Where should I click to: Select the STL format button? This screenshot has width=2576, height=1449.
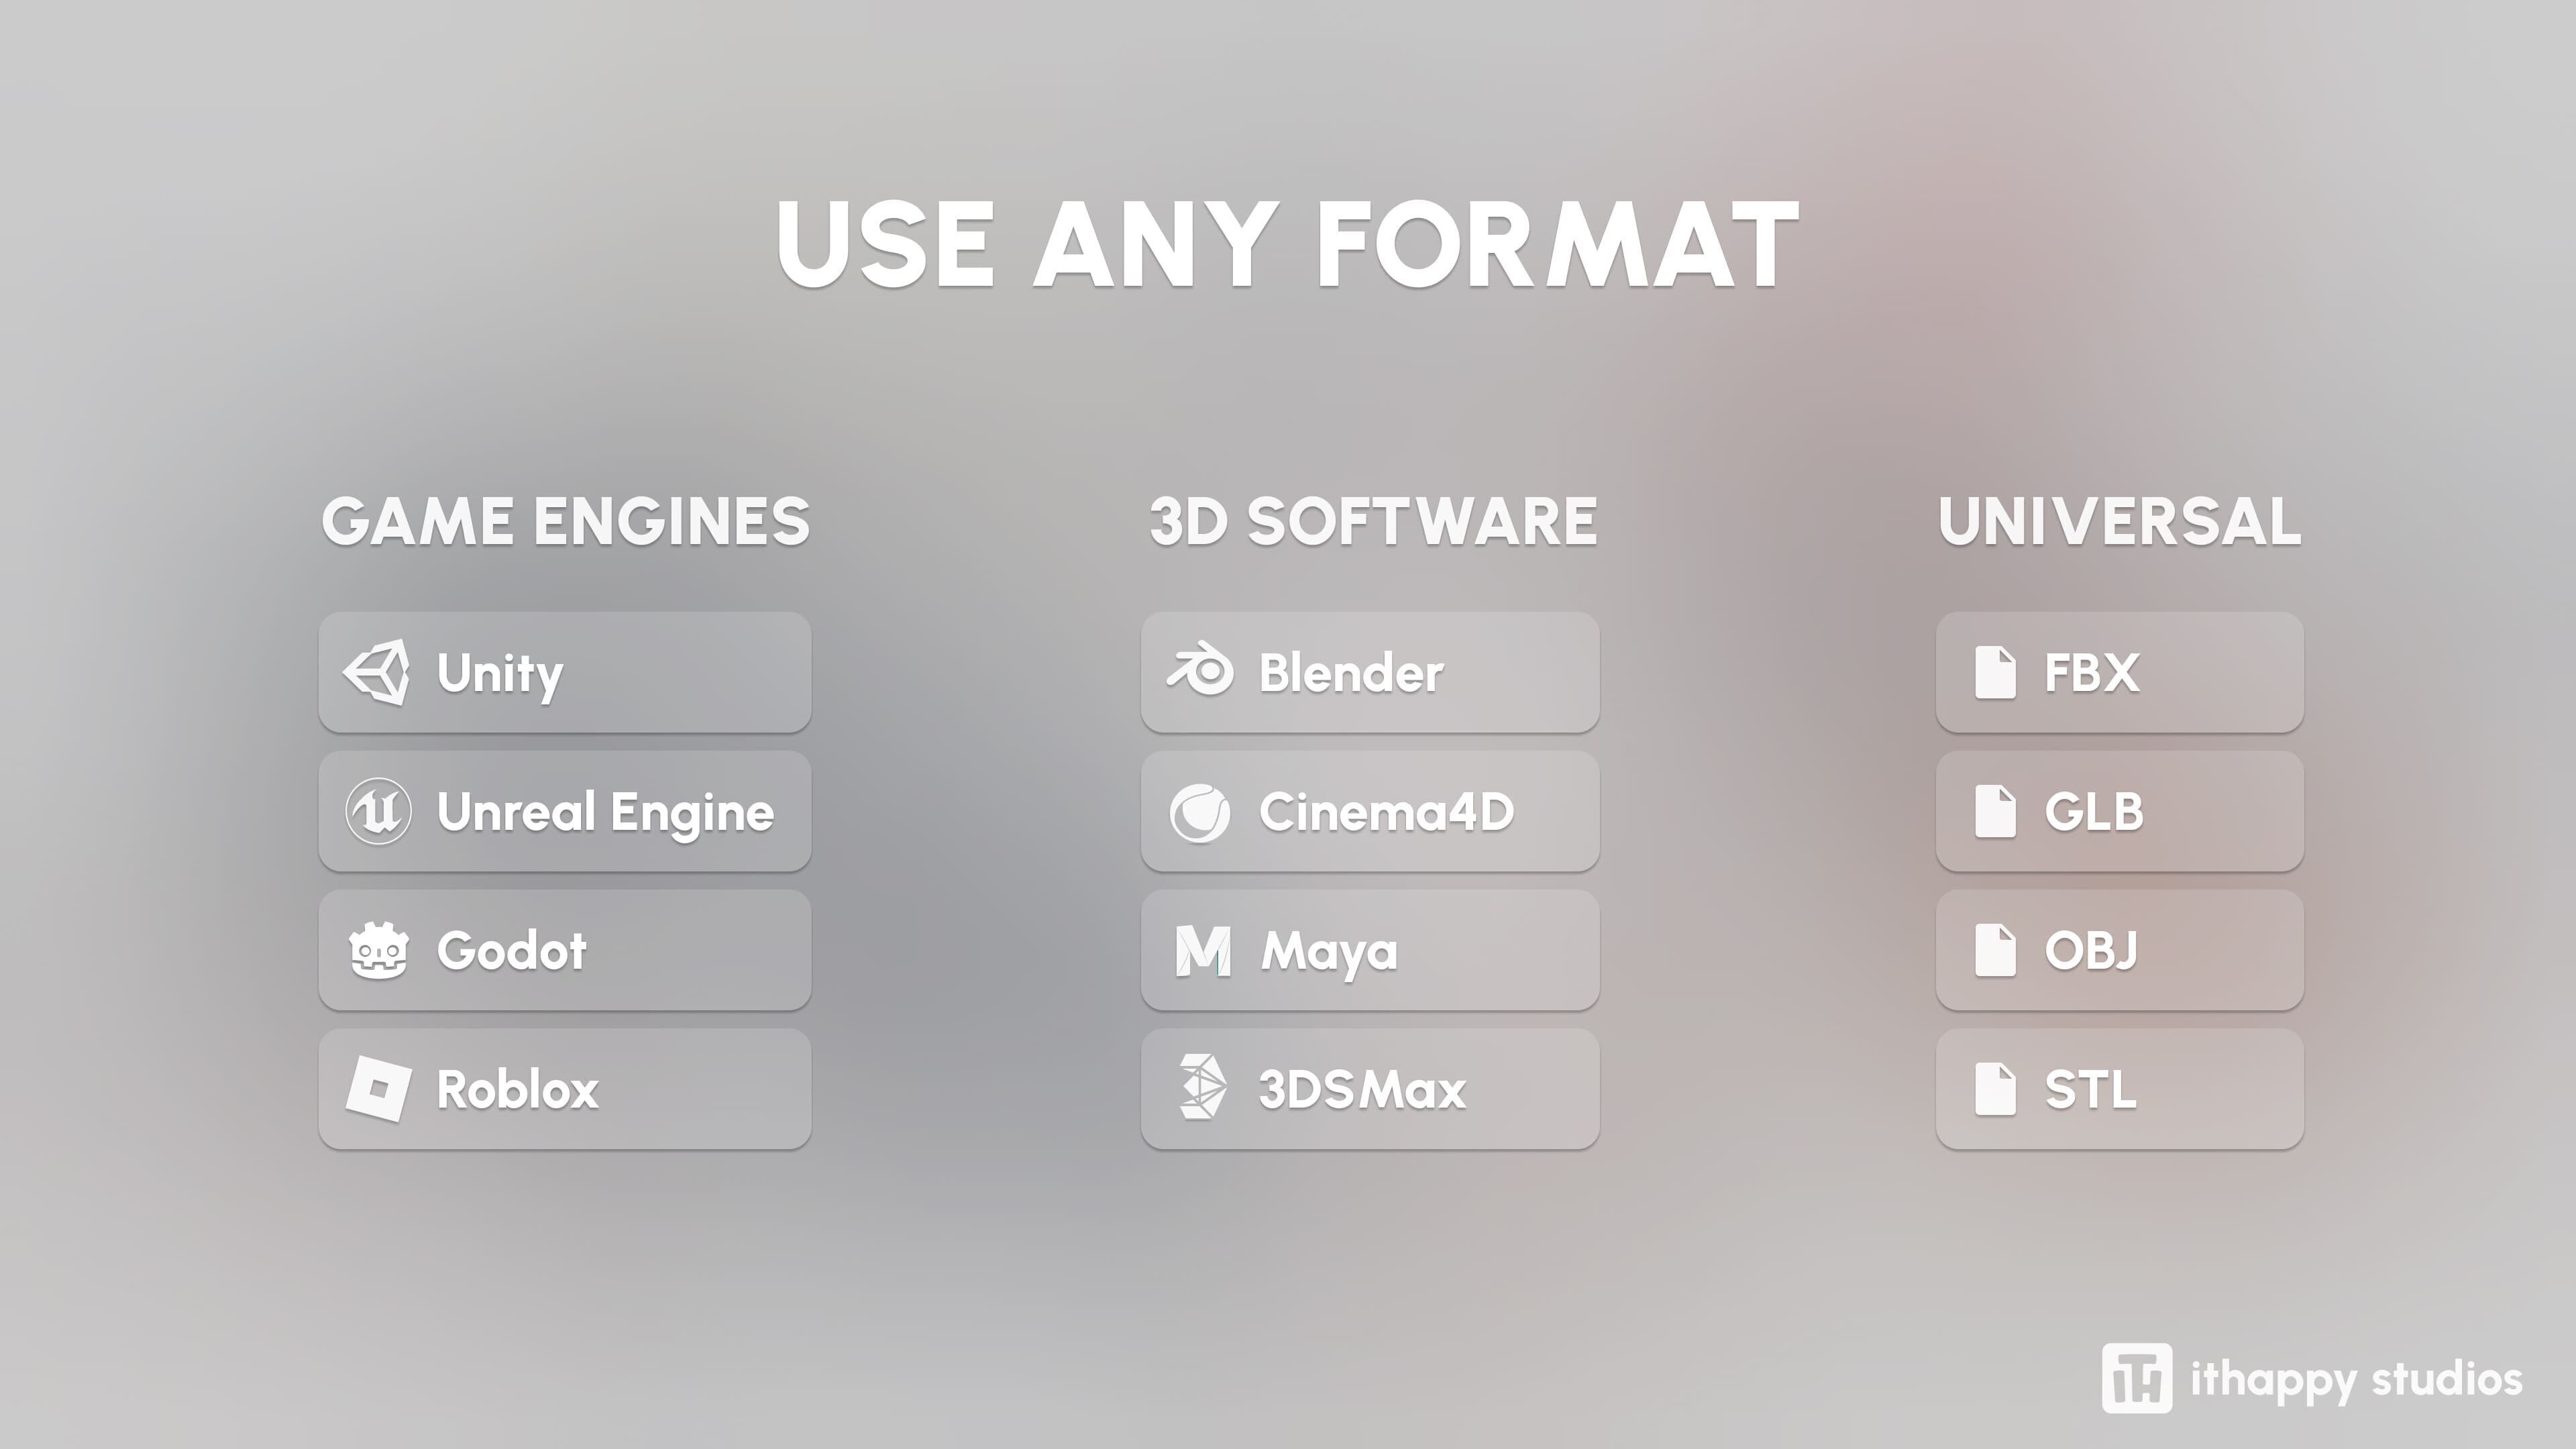[x=2119, y=1089]
